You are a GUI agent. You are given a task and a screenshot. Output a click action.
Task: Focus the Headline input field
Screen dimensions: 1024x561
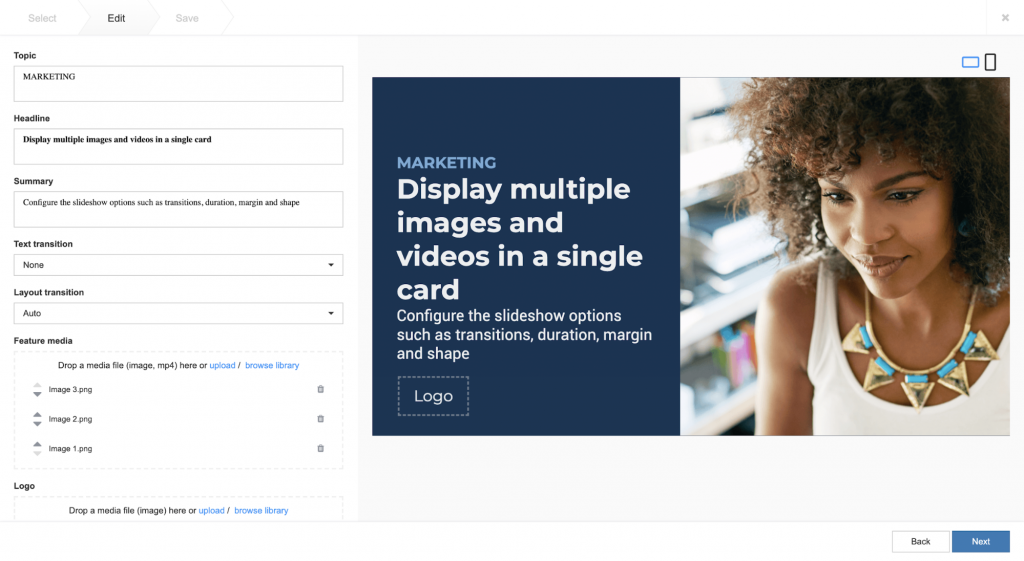(x=178, y=146)
